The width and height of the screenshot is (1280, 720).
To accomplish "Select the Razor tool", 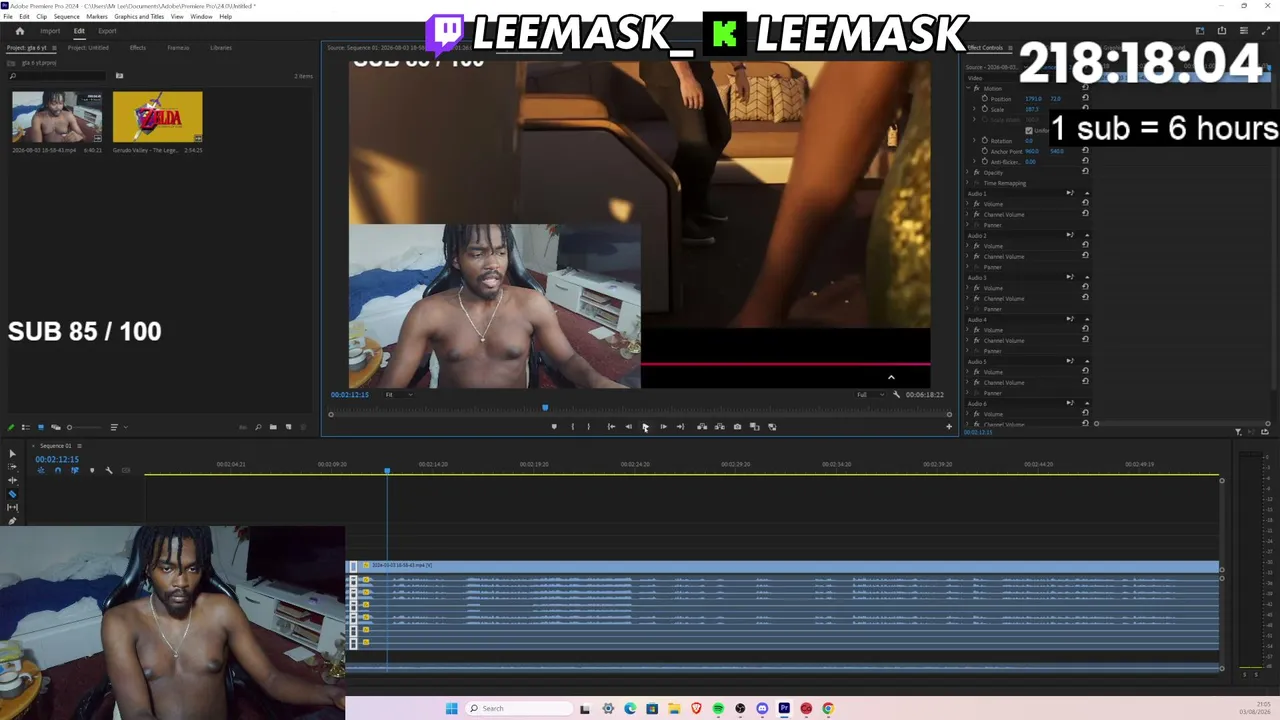I will [x=12, y=494].
